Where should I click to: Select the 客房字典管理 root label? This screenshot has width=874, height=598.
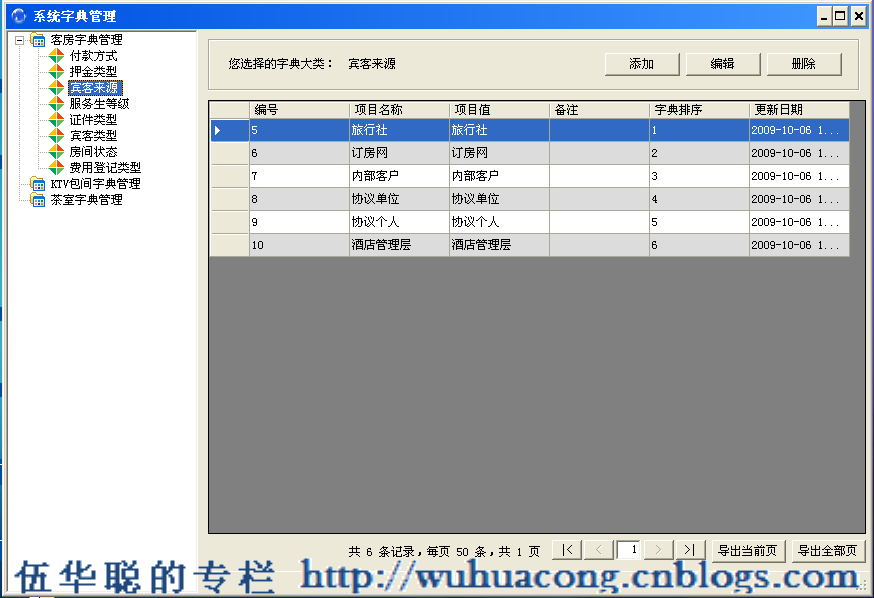(86, 40)
